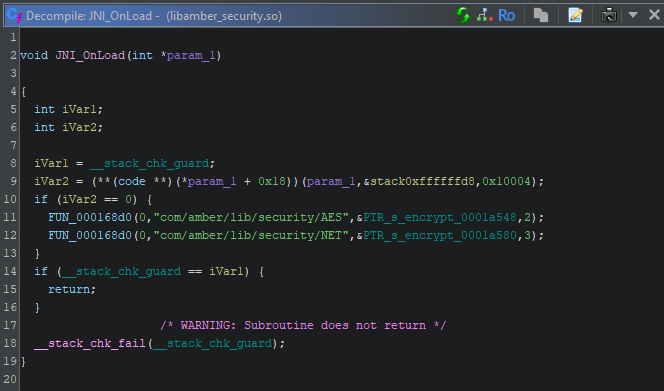The image size is (664, 391).
Task: Click the iVar2 declaration on line 6
Action: 80,128
